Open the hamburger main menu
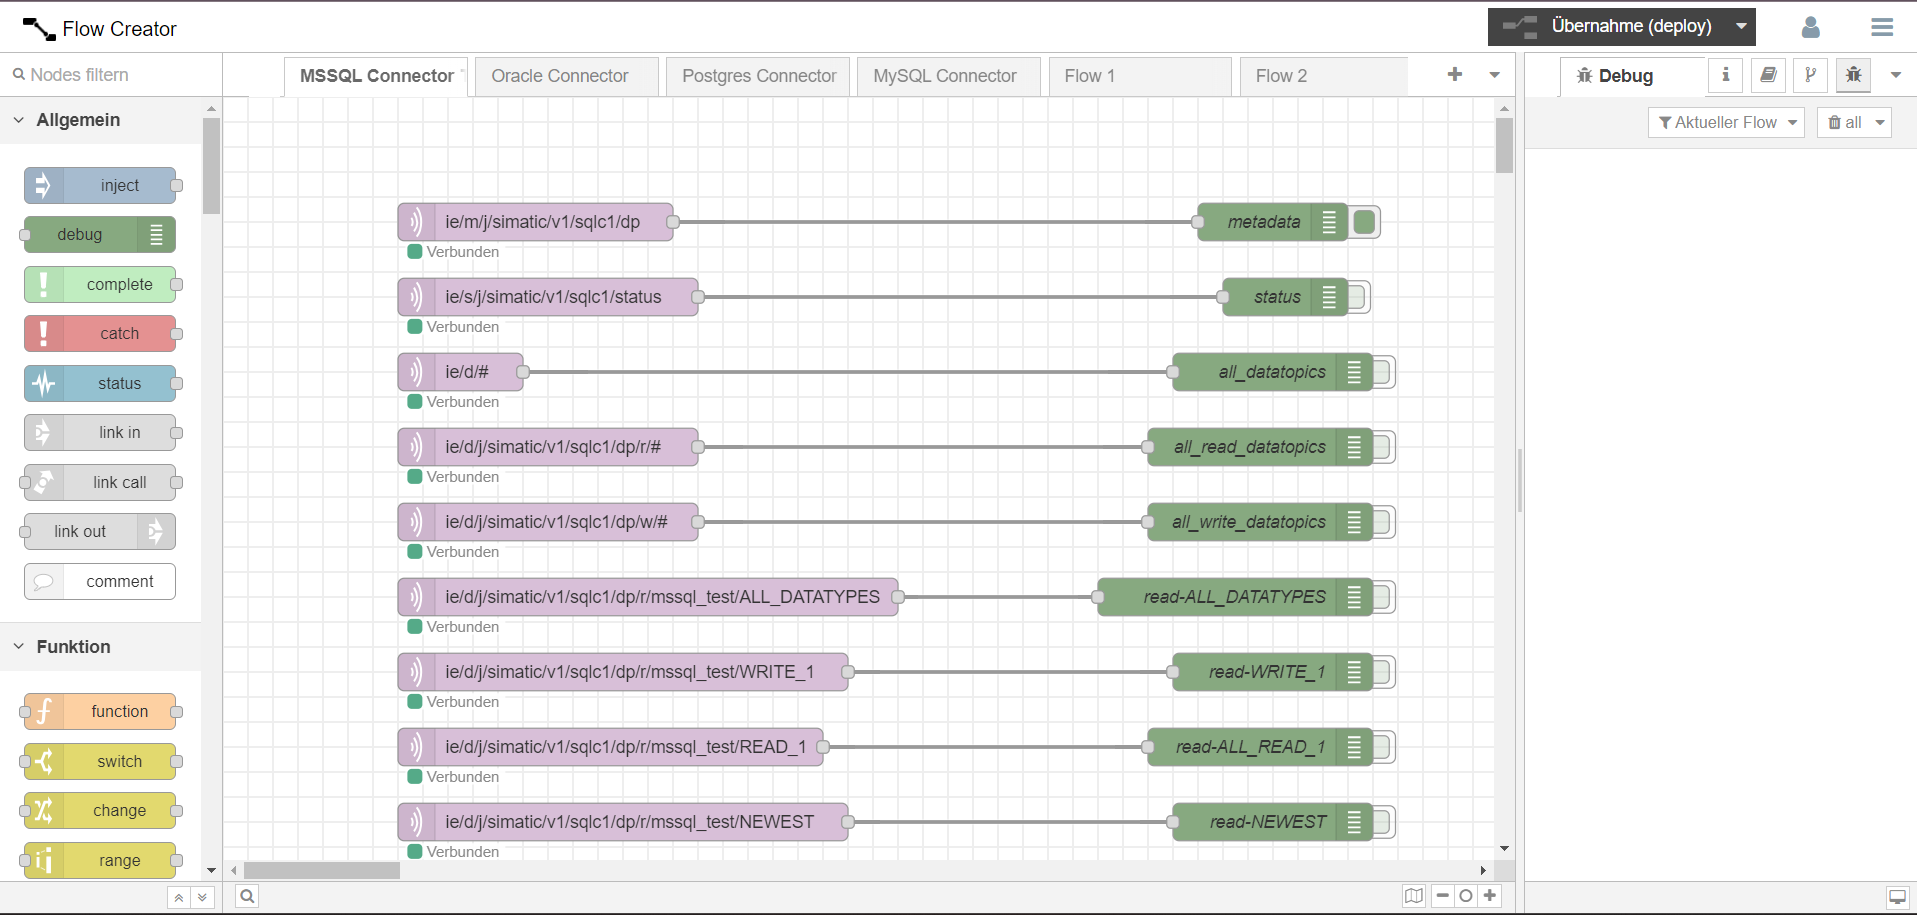The height and width of the screenshot is (915, 1917). click(1881, 27)
